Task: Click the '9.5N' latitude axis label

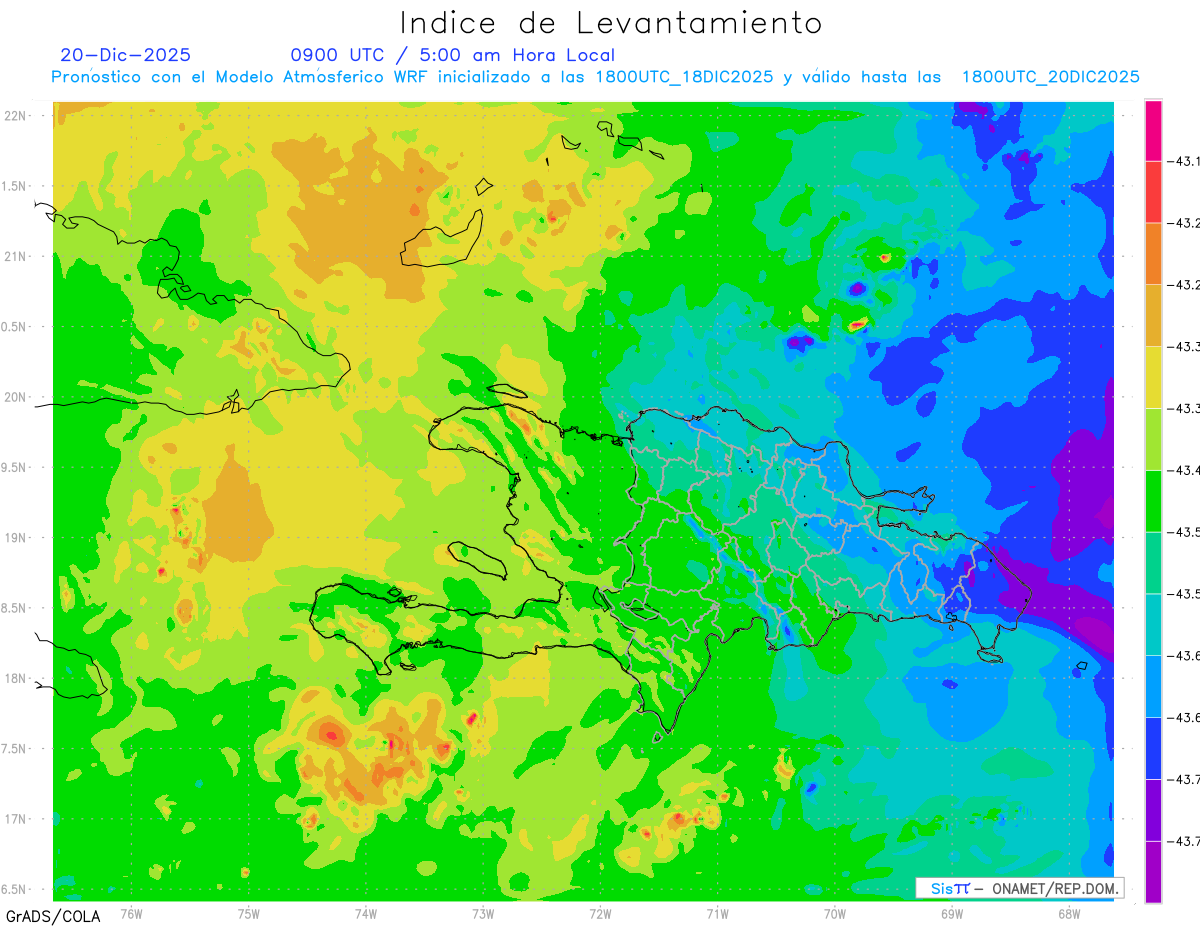Action: [x=15, y=468]
